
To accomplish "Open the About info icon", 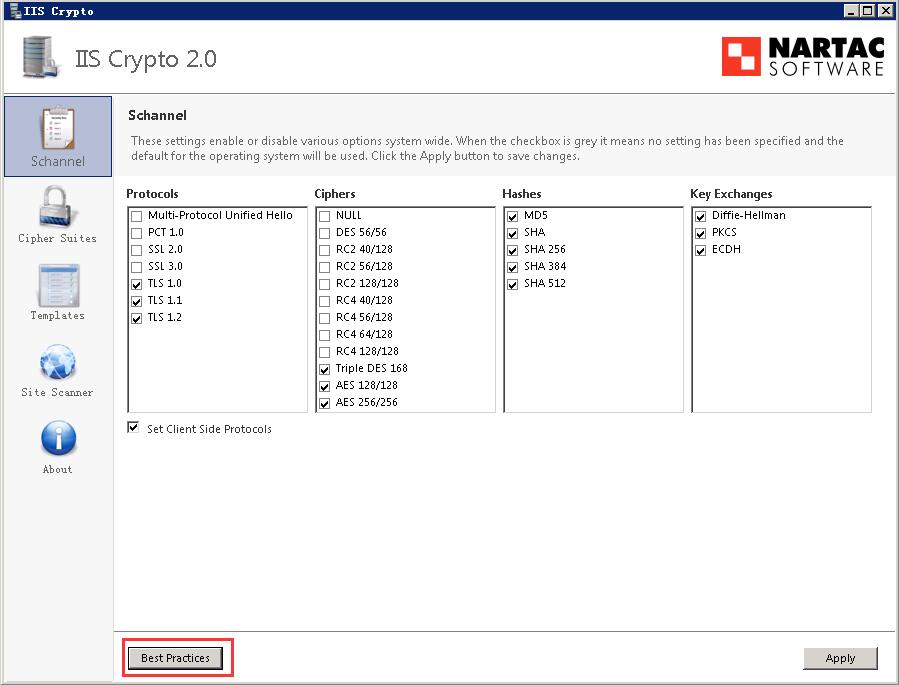I will point(58,439).
